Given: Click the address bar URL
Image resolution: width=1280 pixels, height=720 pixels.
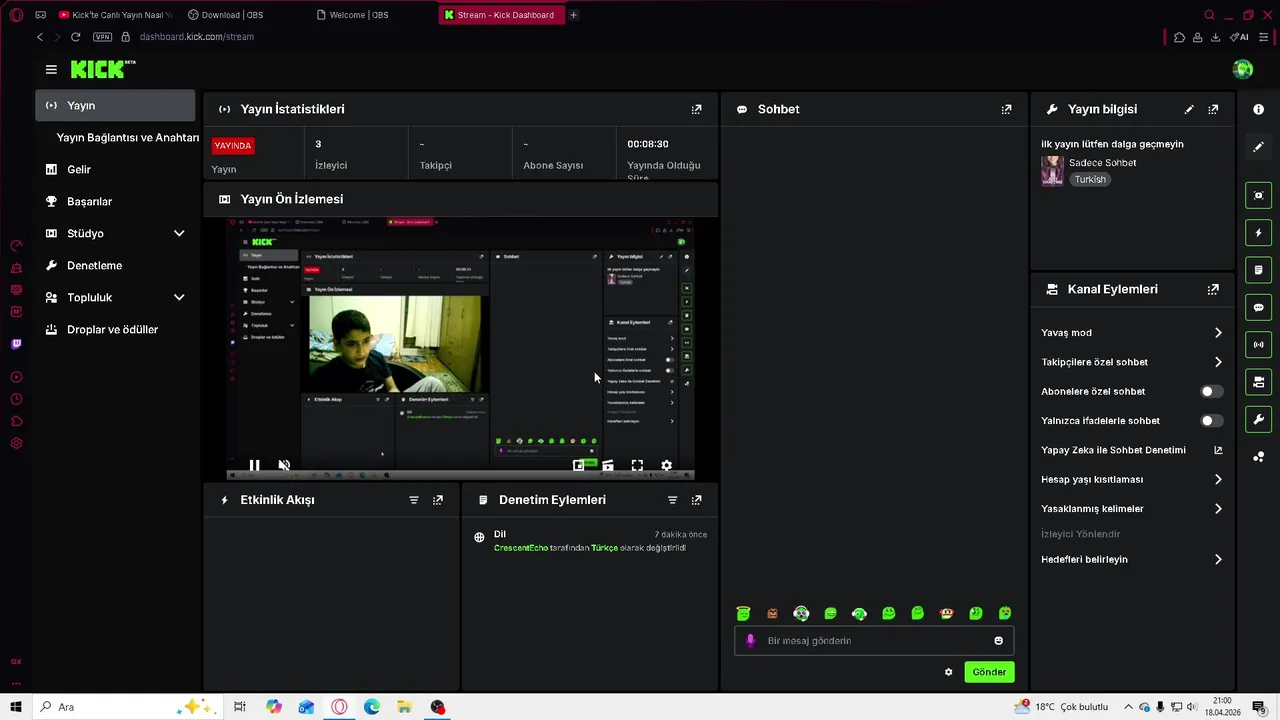Looking at the screenshot, I should (197, 37).
